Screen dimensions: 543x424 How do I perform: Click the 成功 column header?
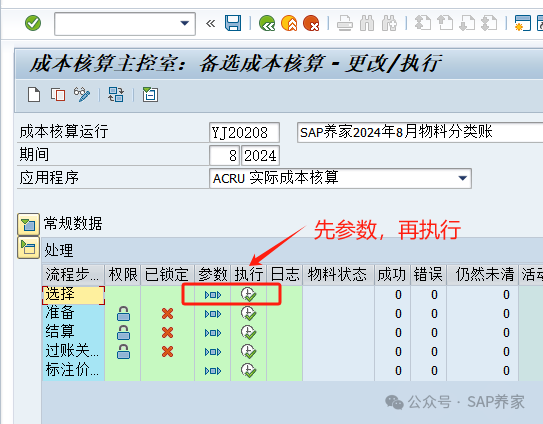coord(392,275)
